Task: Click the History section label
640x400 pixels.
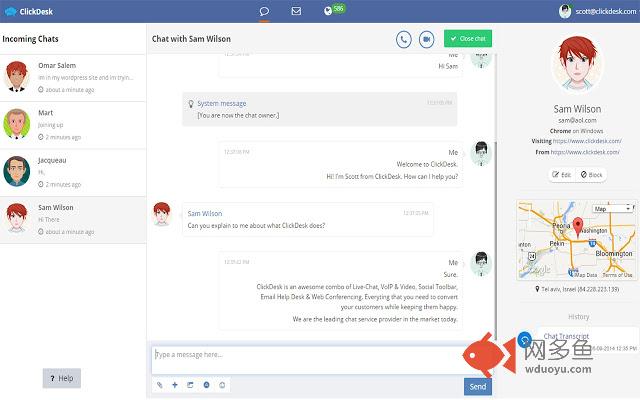Action: [x=578, y=316]
